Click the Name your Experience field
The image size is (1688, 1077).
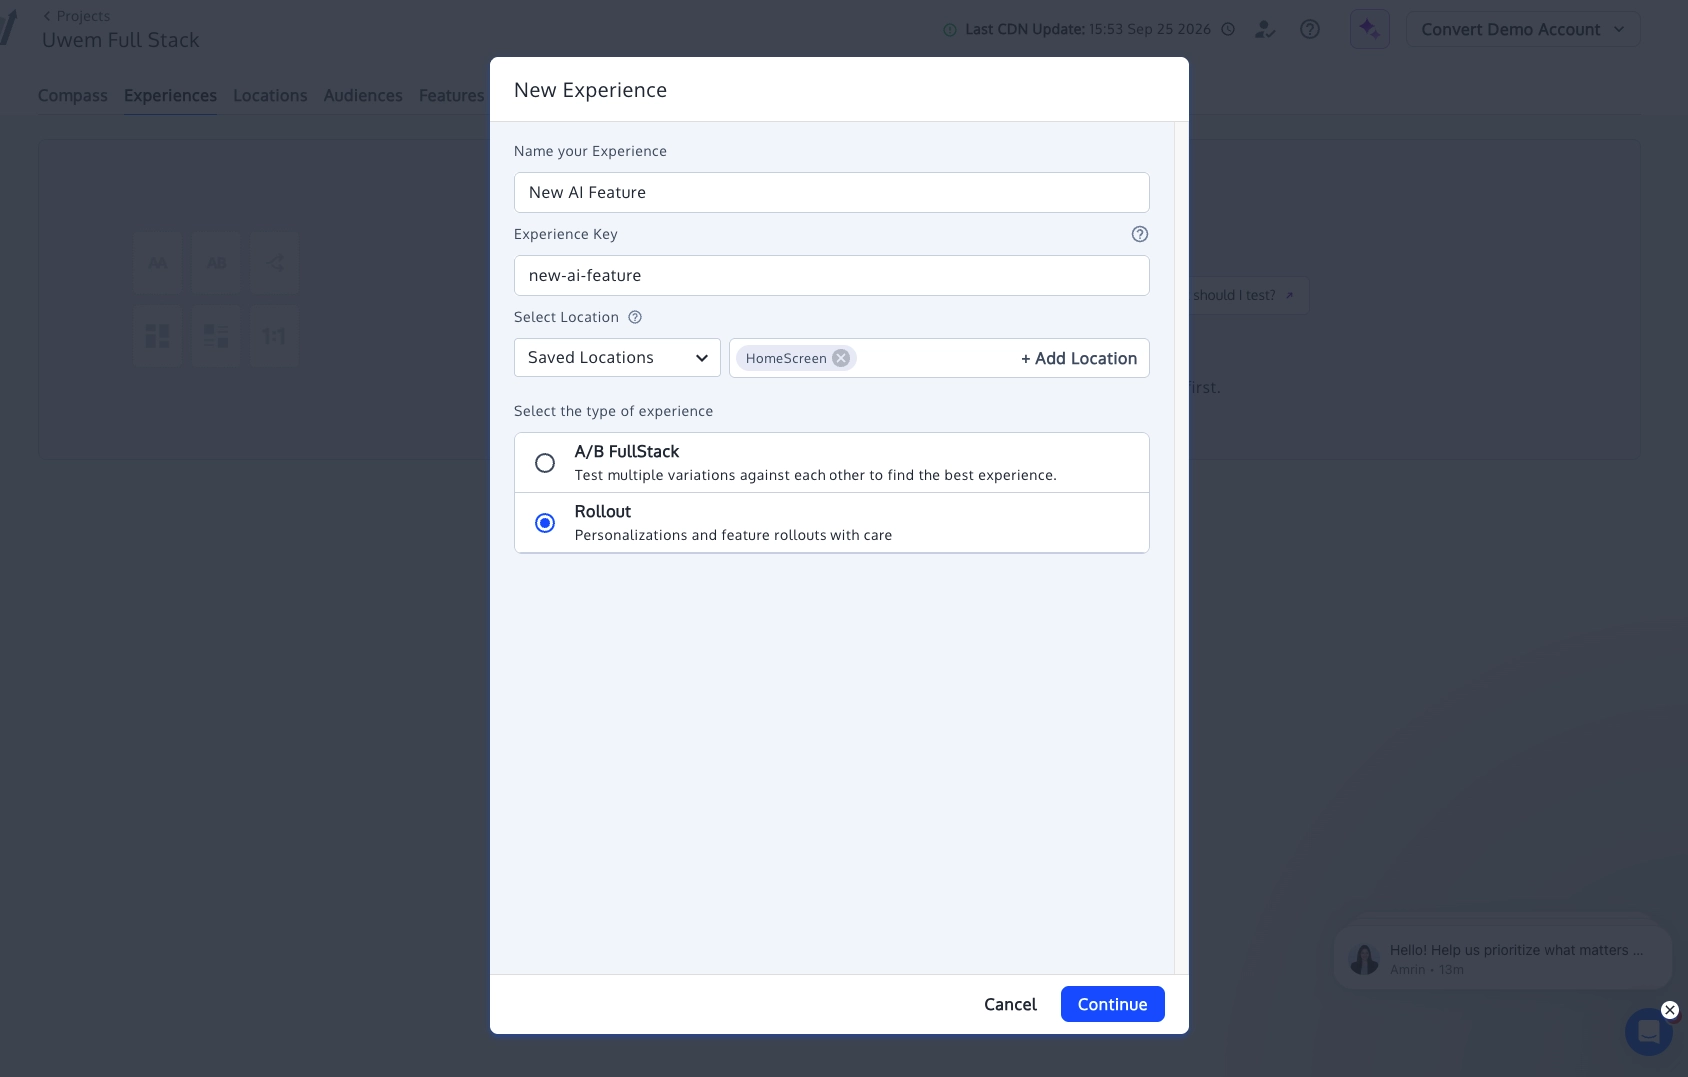(831, 192)
